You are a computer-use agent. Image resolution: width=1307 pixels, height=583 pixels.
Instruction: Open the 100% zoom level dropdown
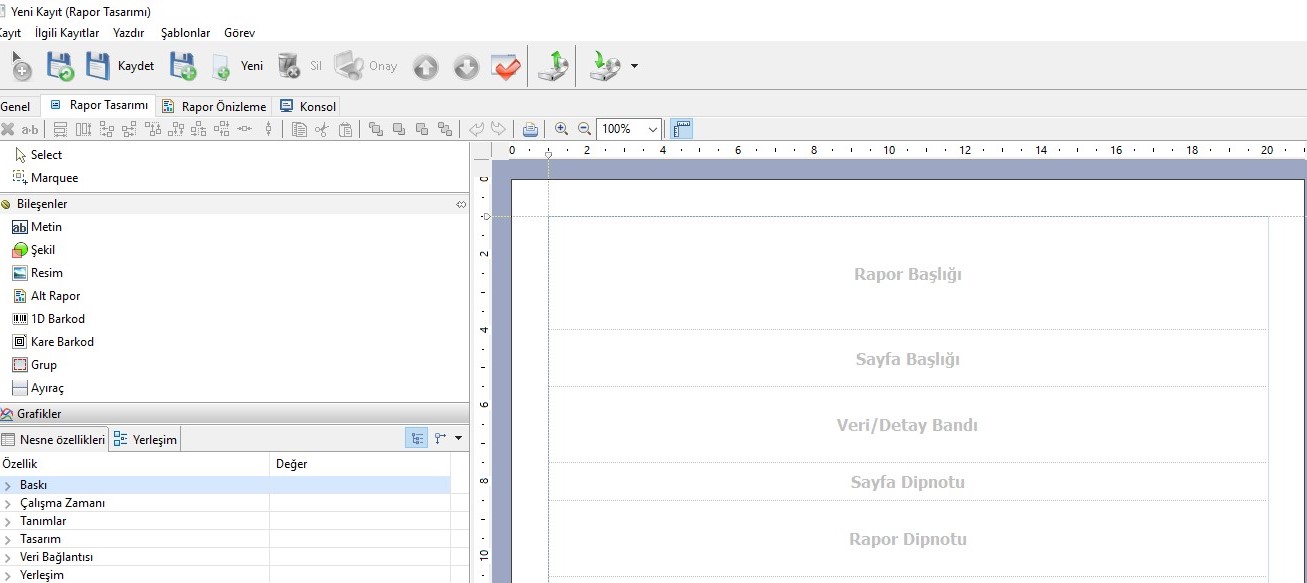point(653,129)
